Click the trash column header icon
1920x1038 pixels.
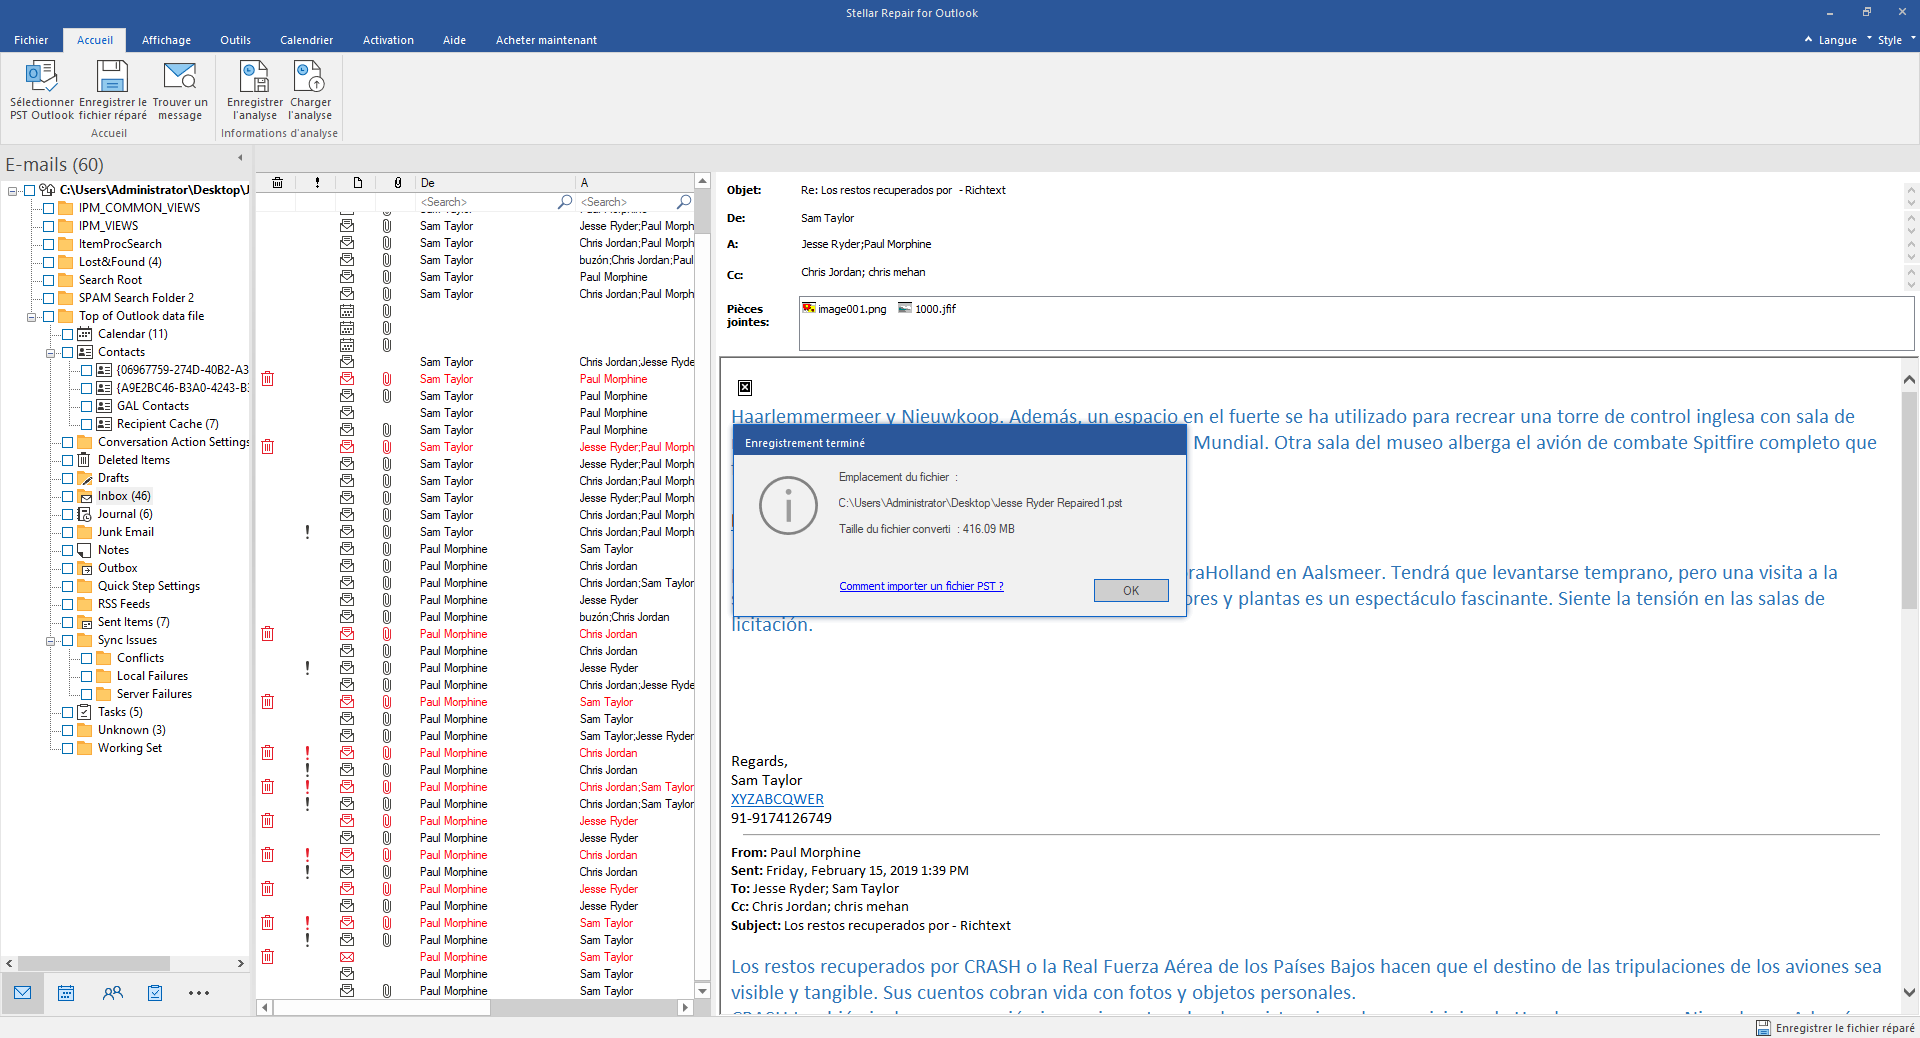click(277, 183)
